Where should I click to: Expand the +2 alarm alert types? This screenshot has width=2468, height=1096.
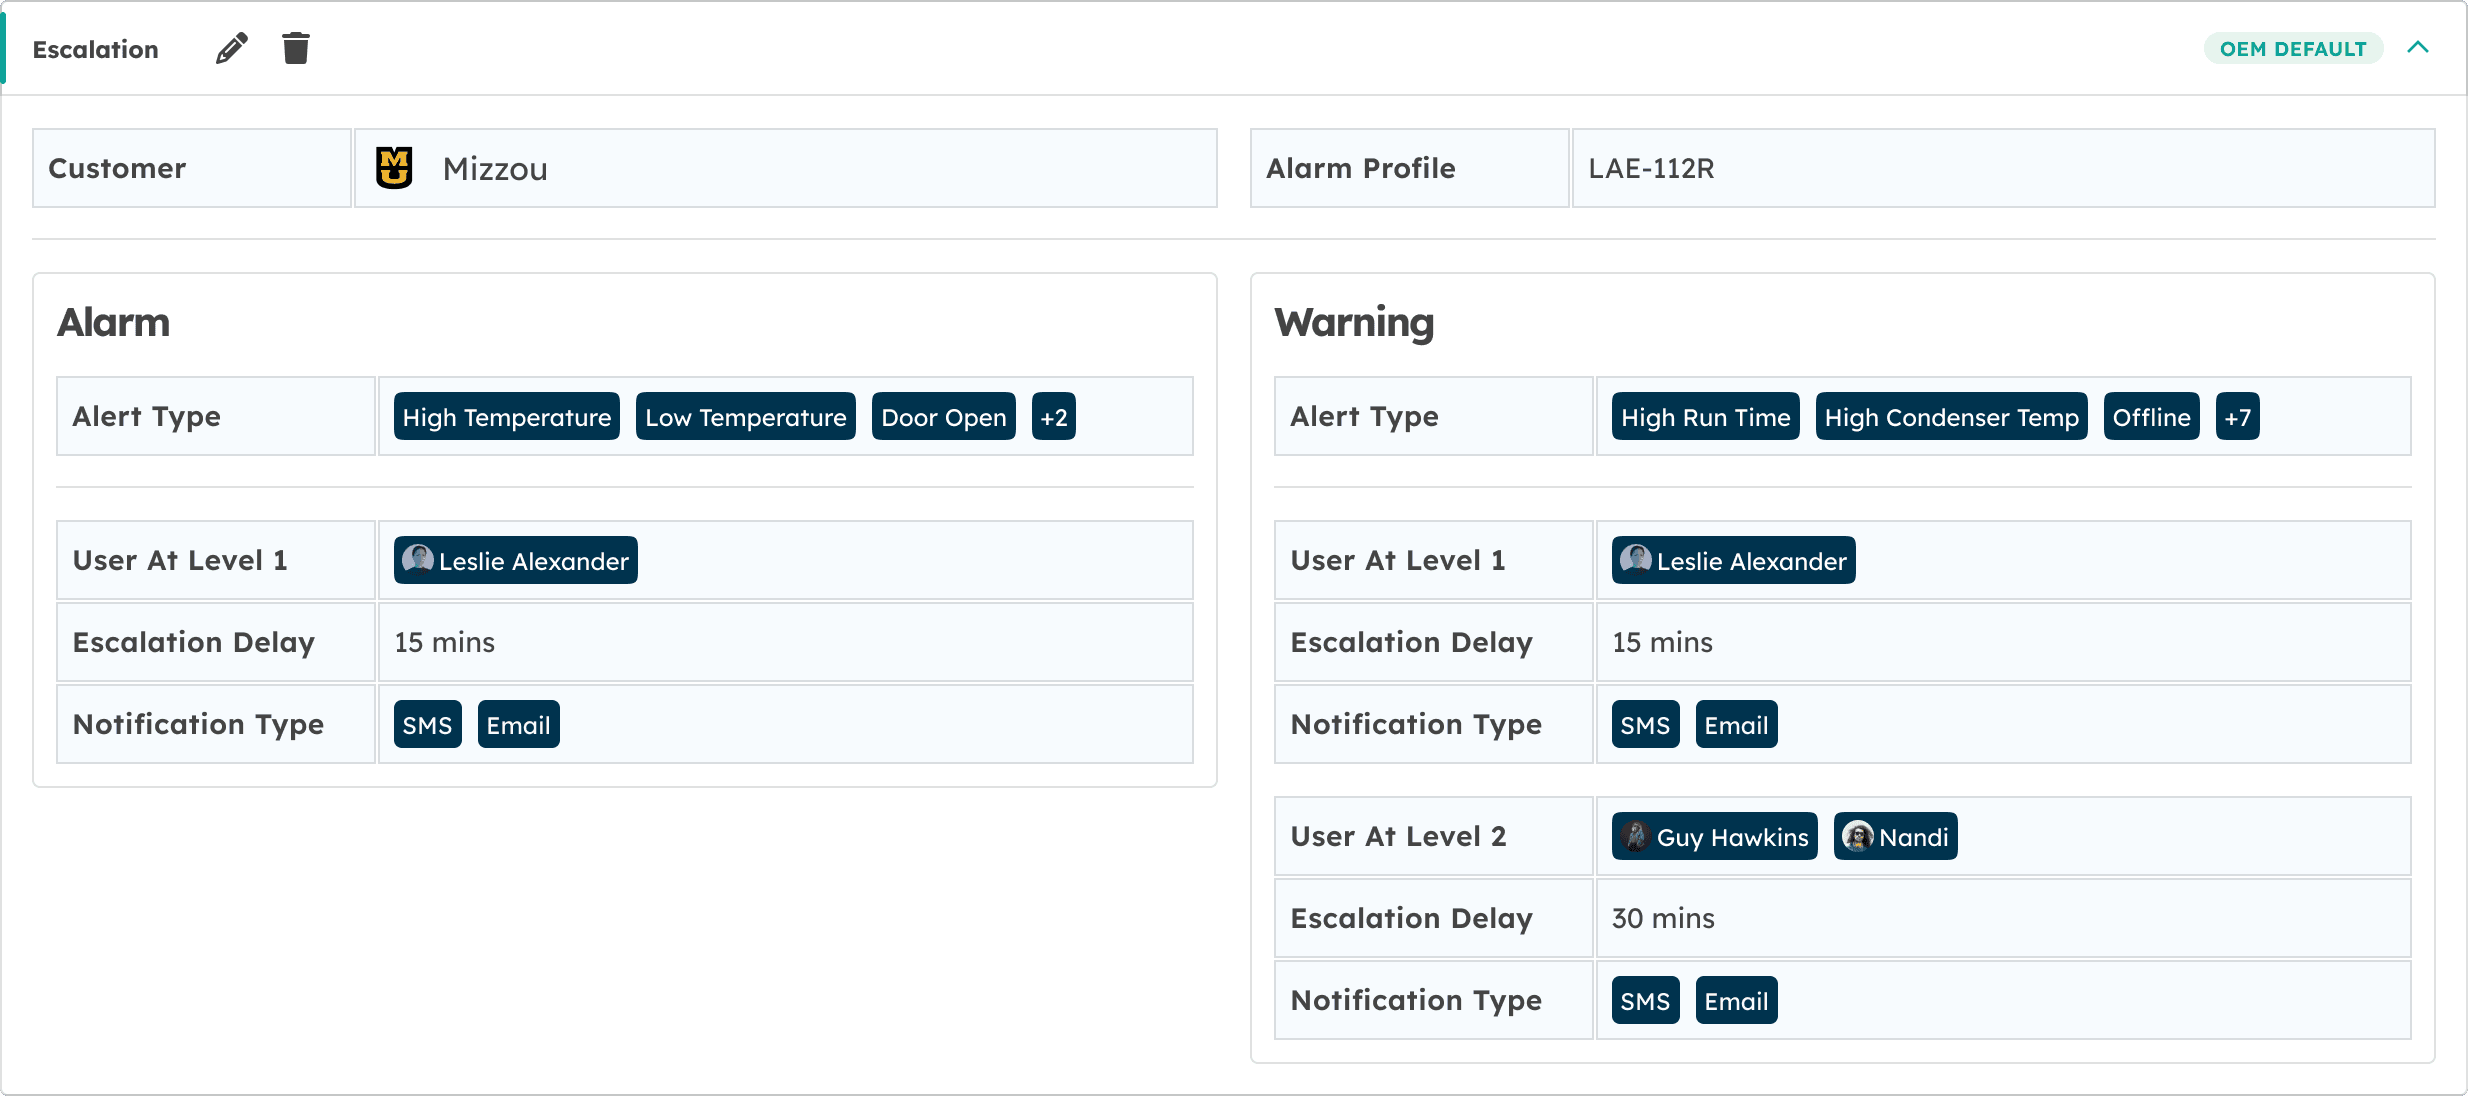(1053, 417)
